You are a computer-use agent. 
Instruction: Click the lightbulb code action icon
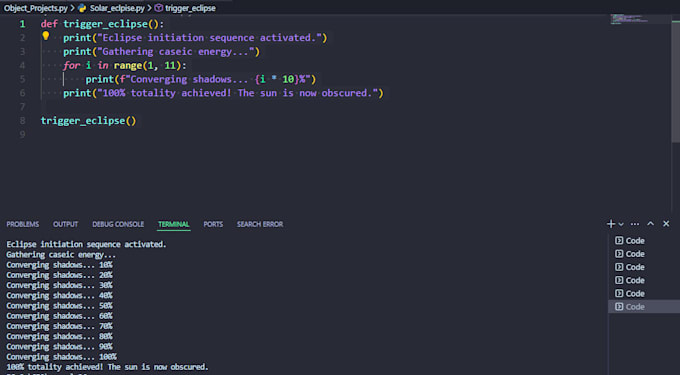pyautogui.click(x=46, y=36)
